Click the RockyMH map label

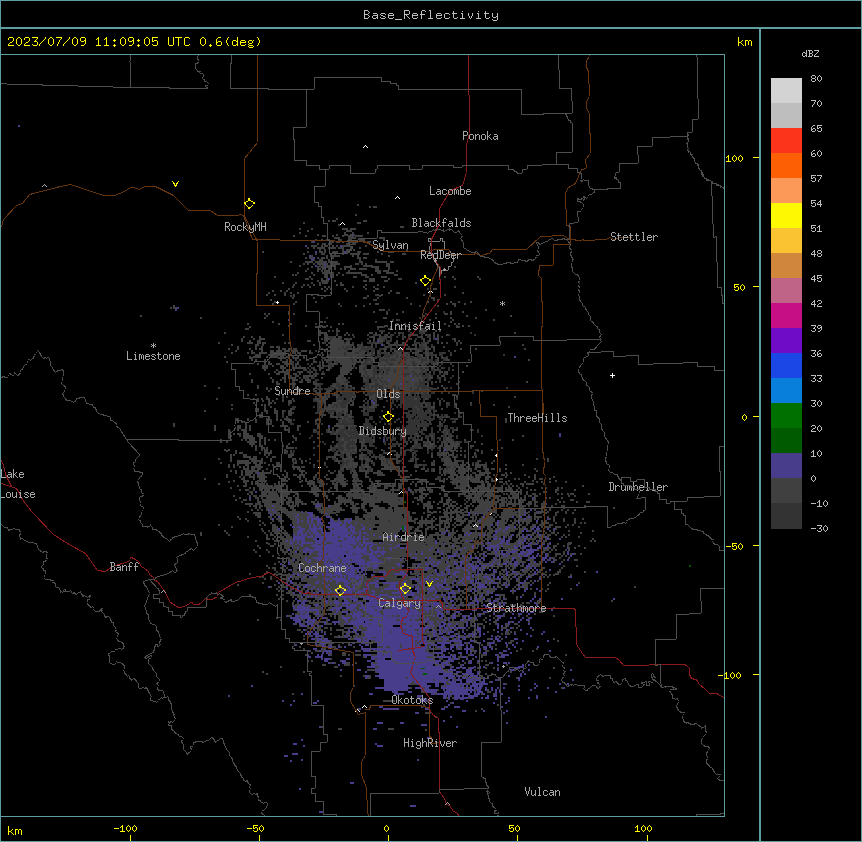pyautogui.click(x=245, y=227)
